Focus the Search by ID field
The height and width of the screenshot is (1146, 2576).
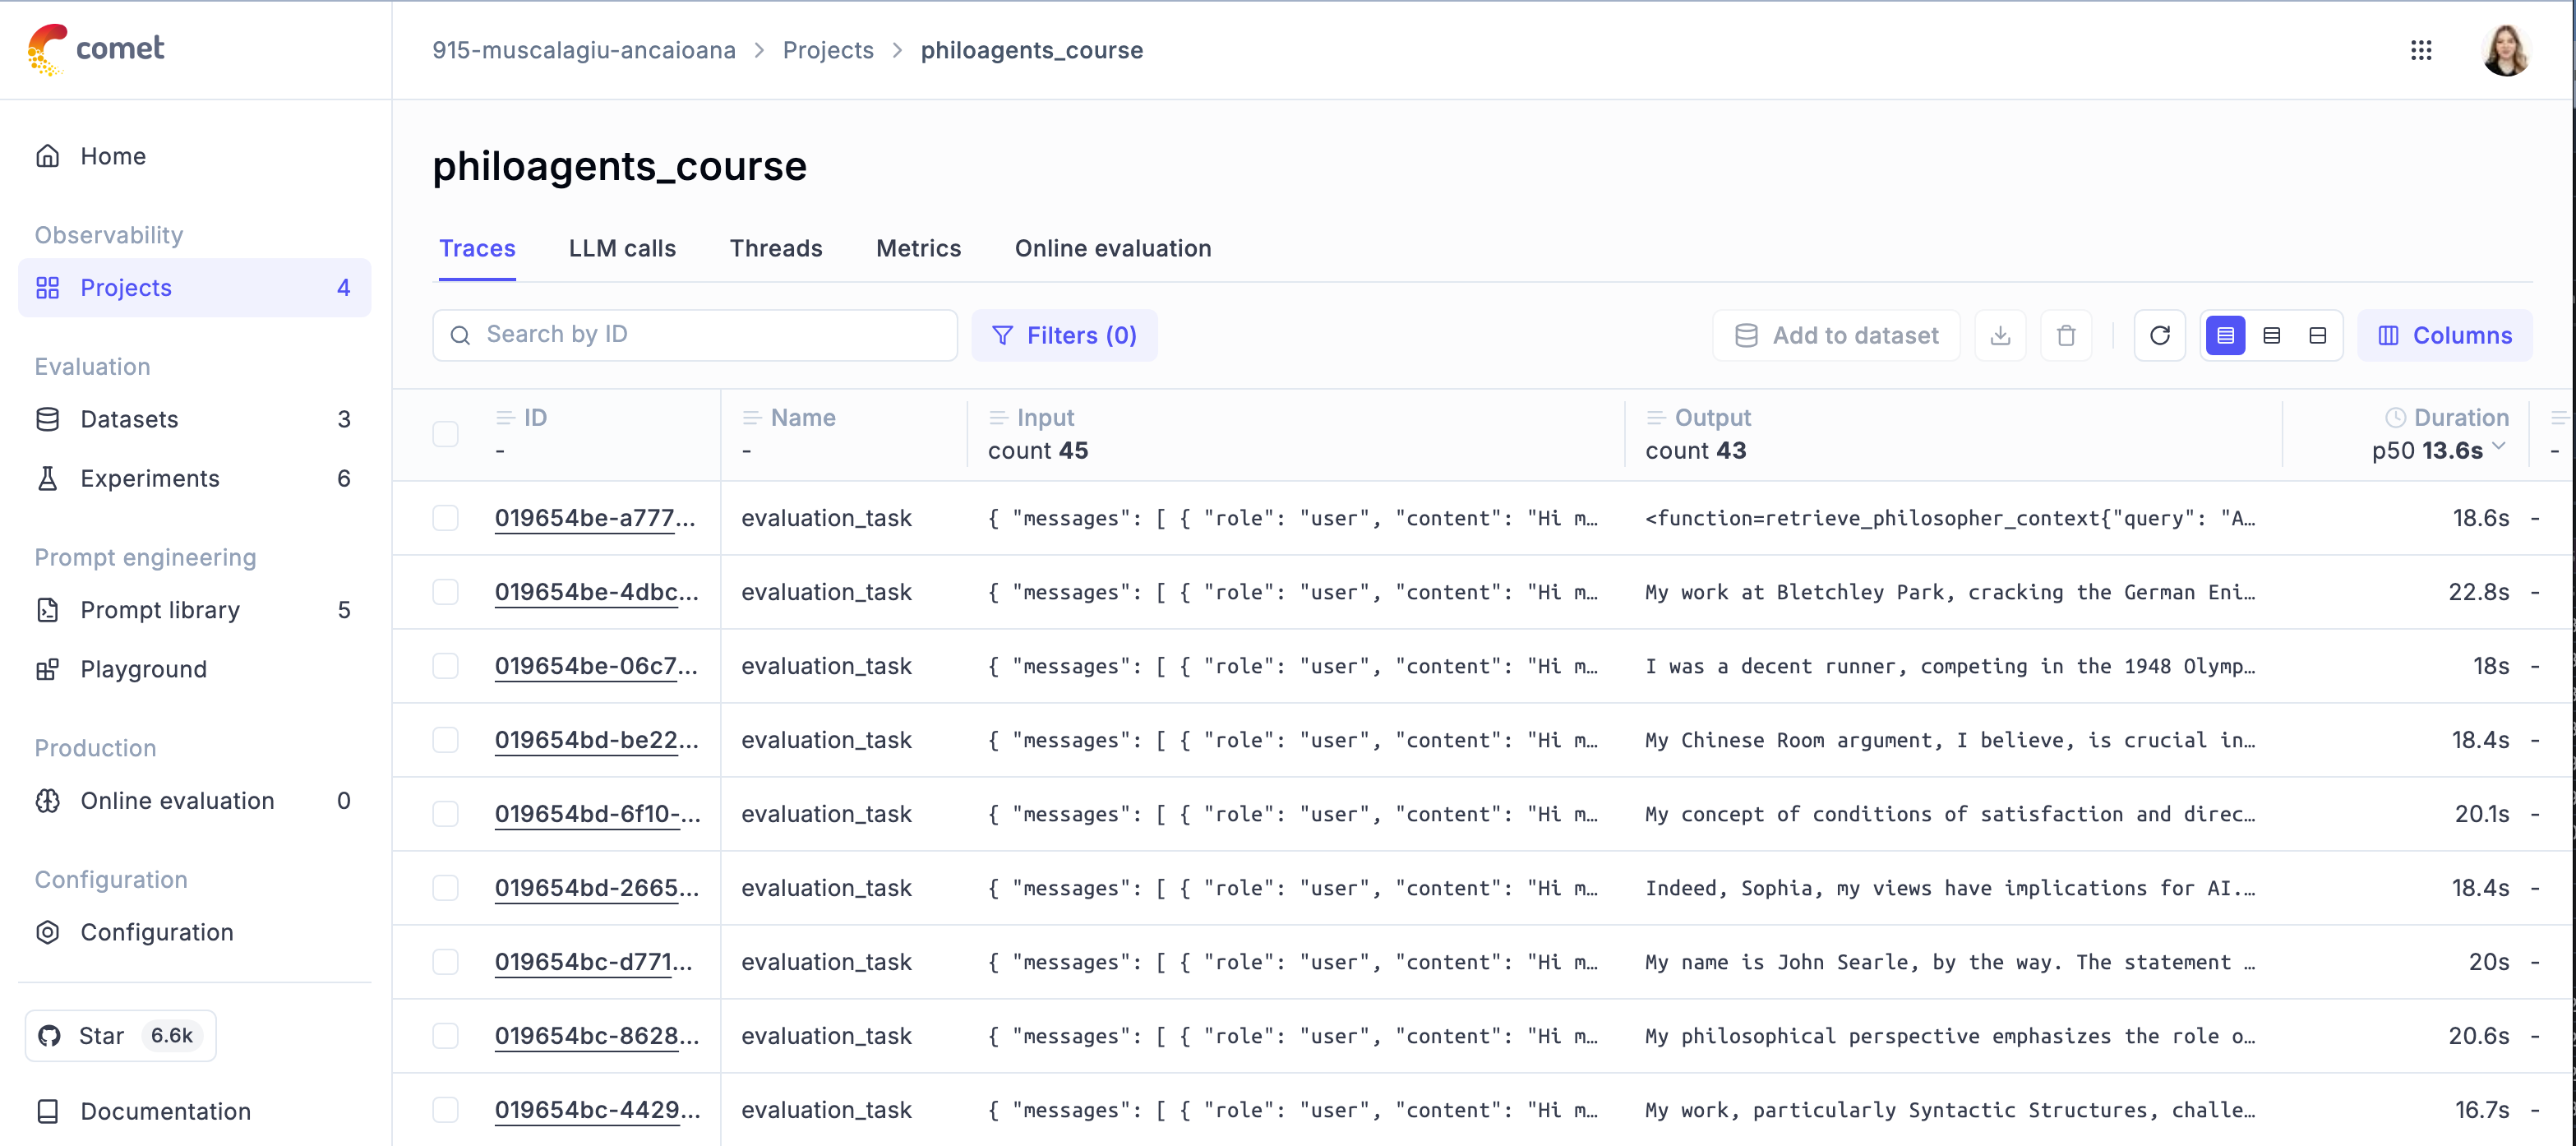click(x=695, y=335)
